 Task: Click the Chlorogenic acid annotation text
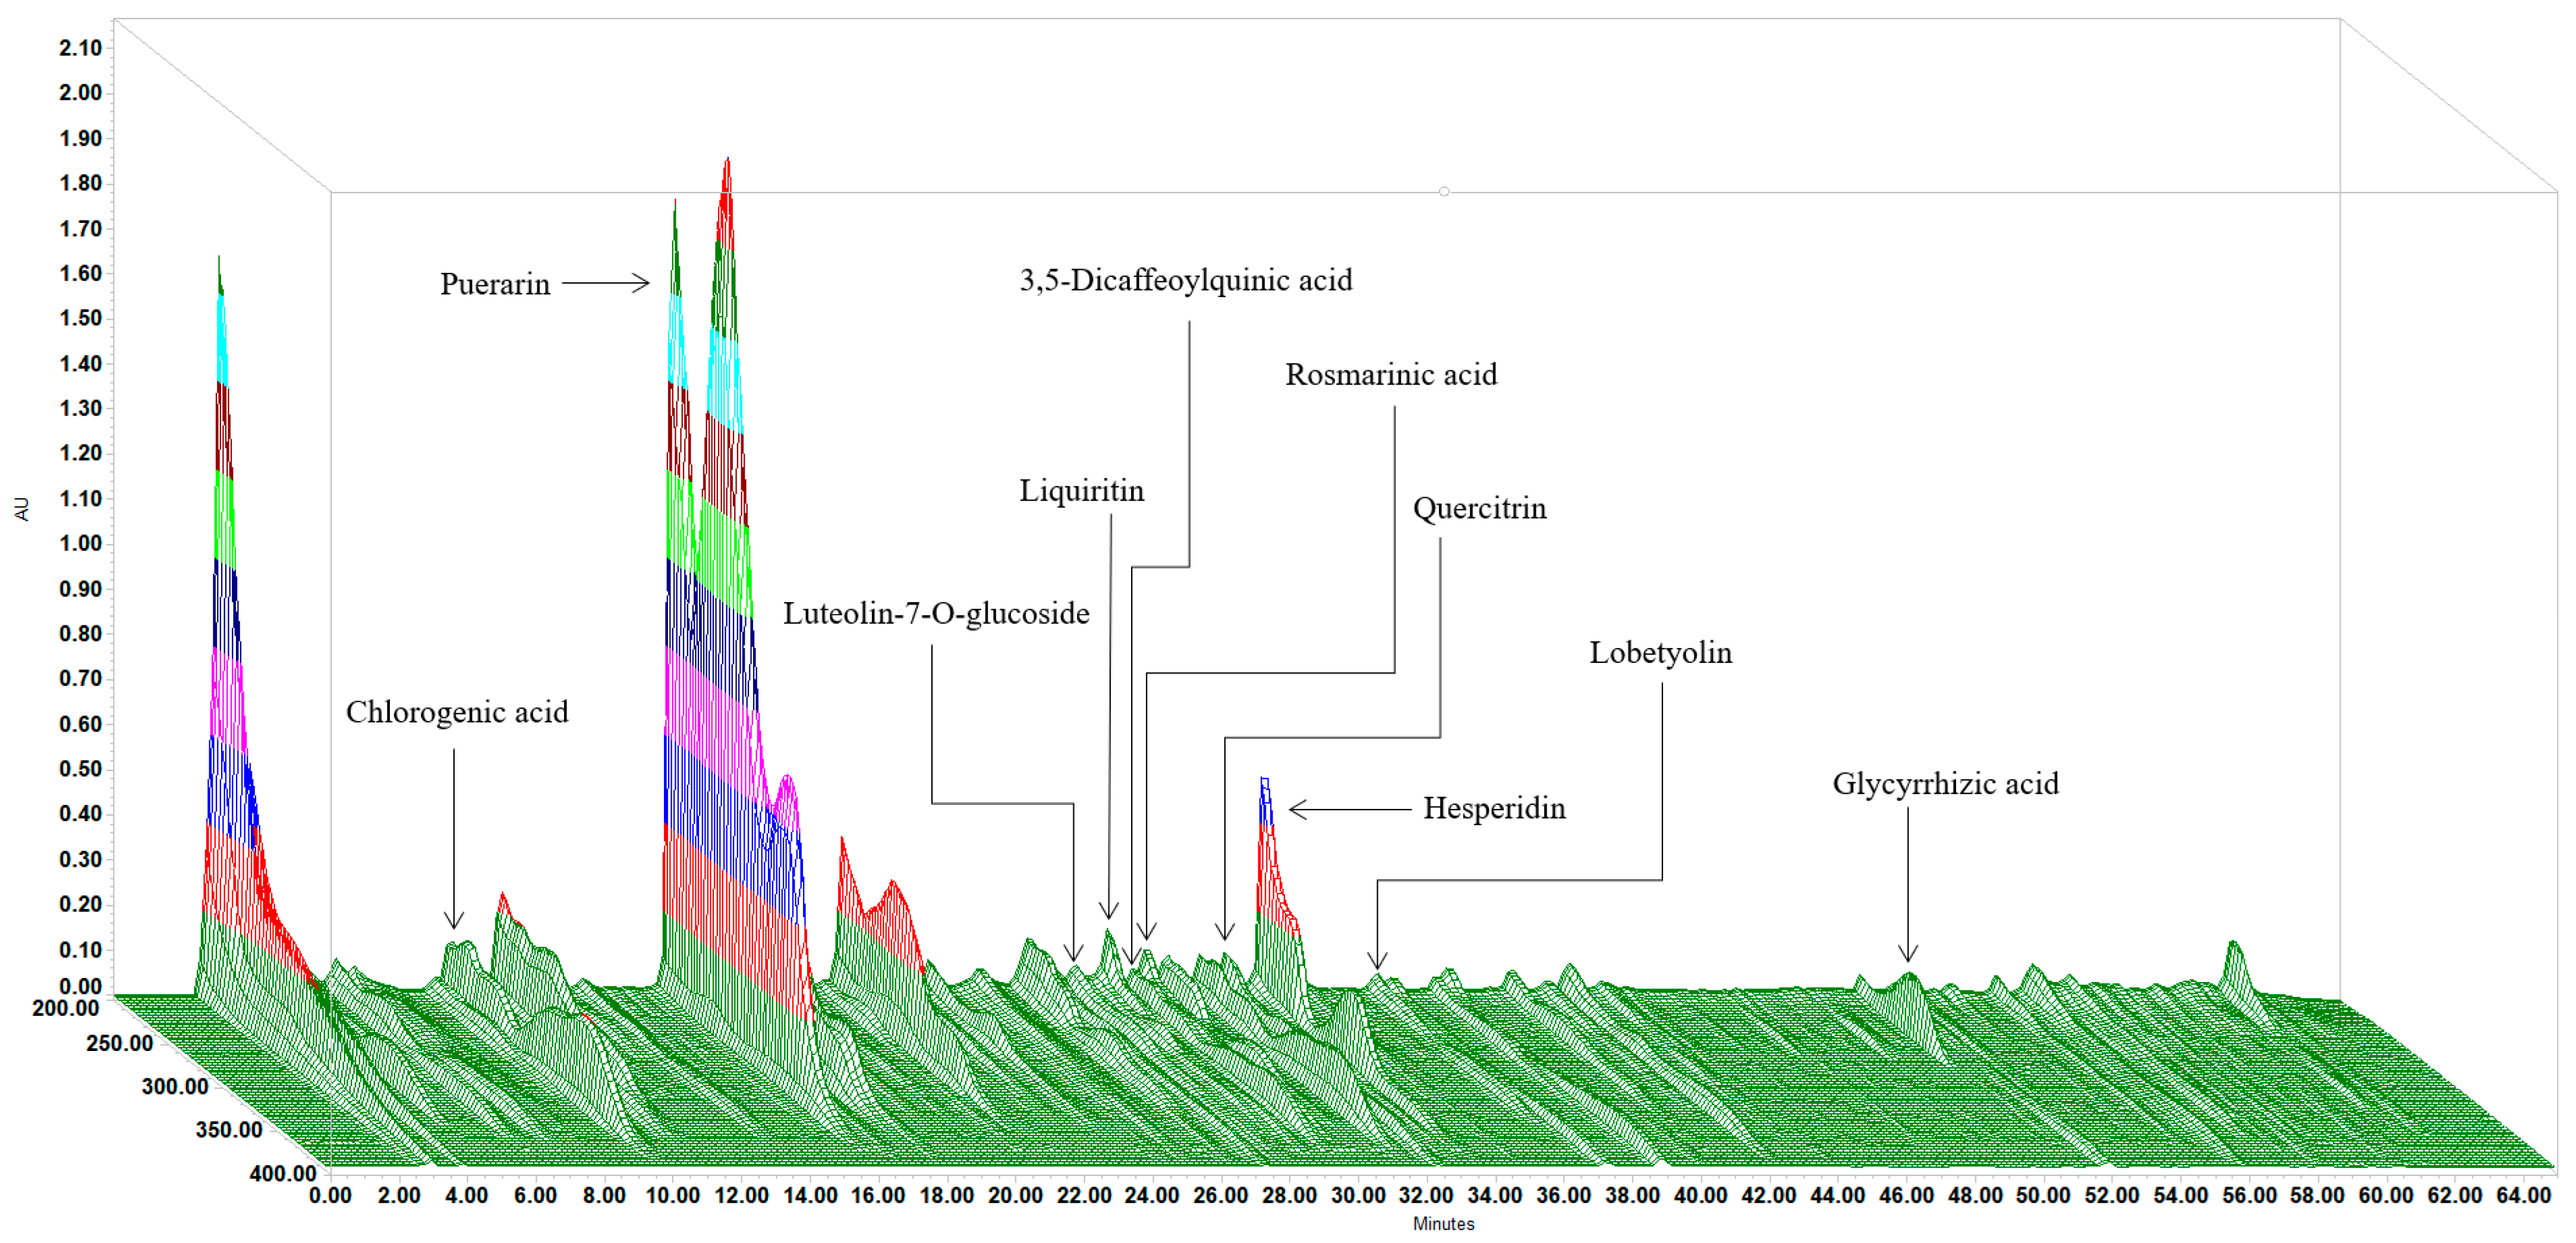pos(457,712)
